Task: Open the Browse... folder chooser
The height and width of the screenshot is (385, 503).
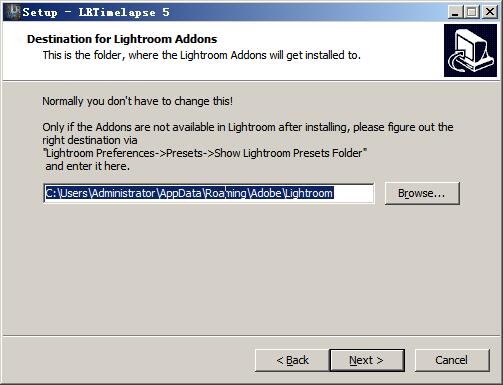Action: [422, 193]
